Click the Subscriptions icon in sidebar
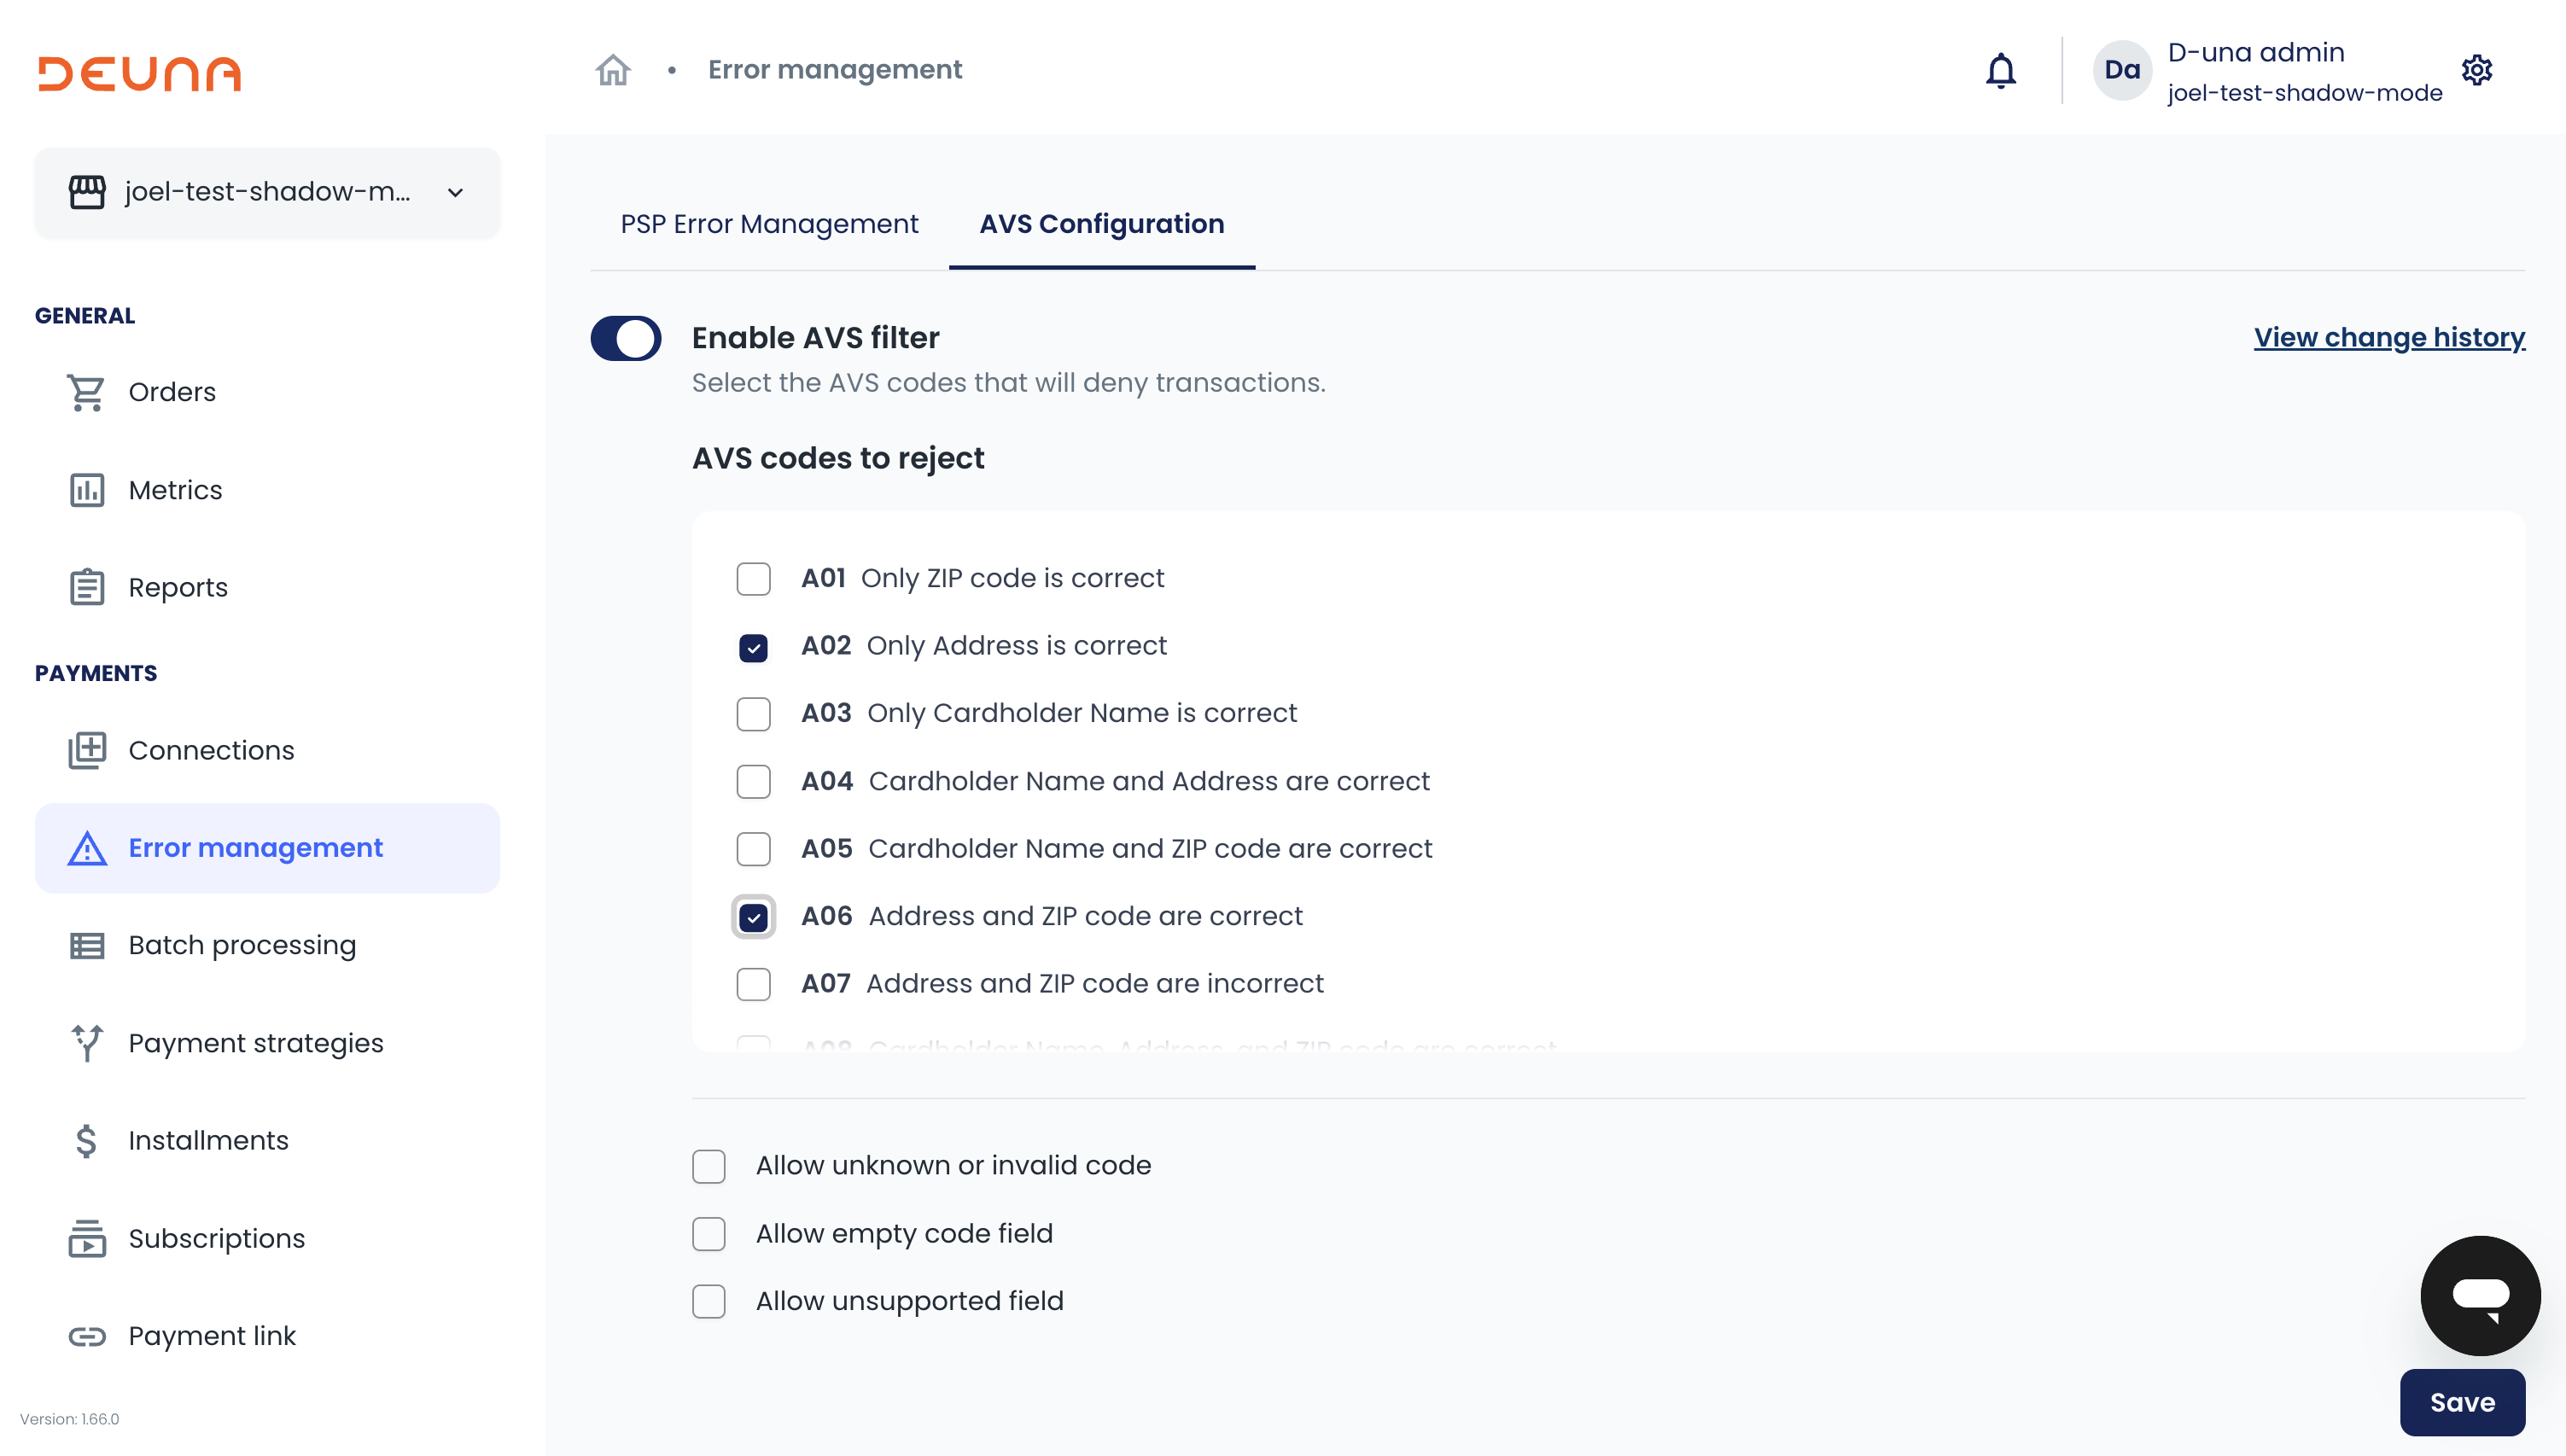2566x1456 pixels. [86, 1238]
